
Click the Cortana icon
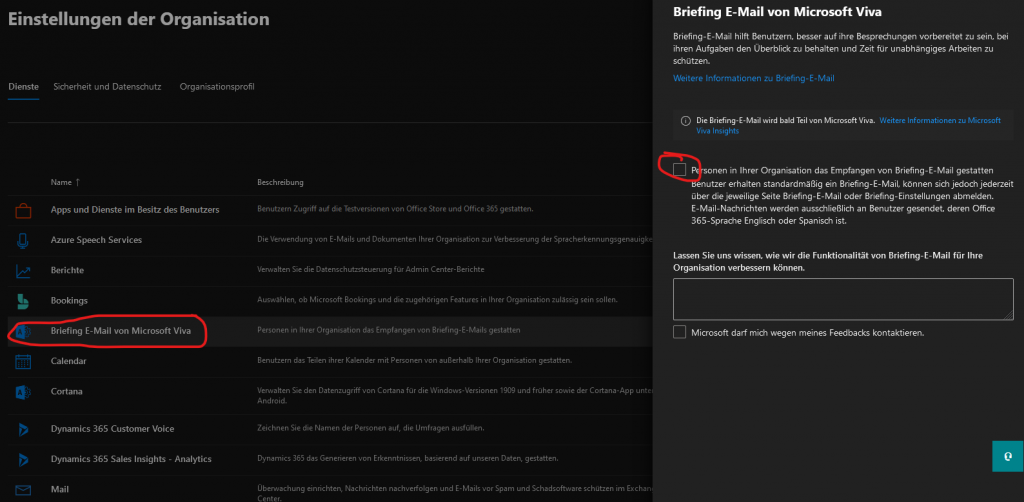click(23, 392)
